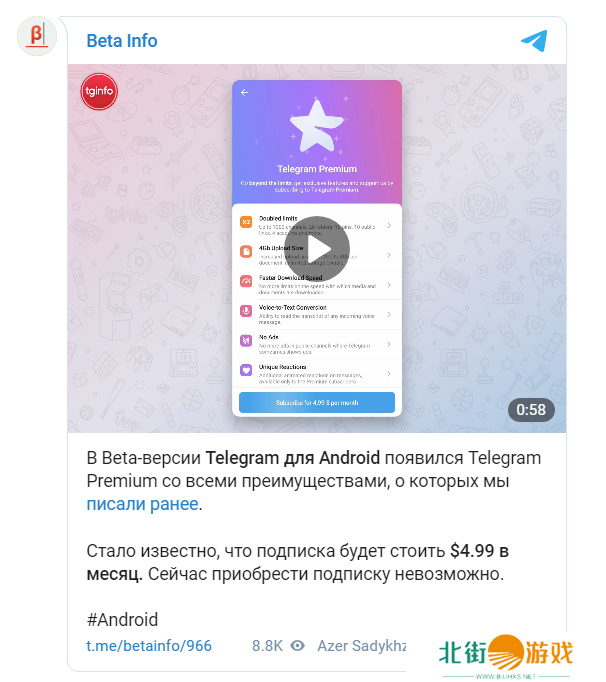606x682 pixels.
Task: Expand the Doubled Limits row chevron
Action: point(389,225)
